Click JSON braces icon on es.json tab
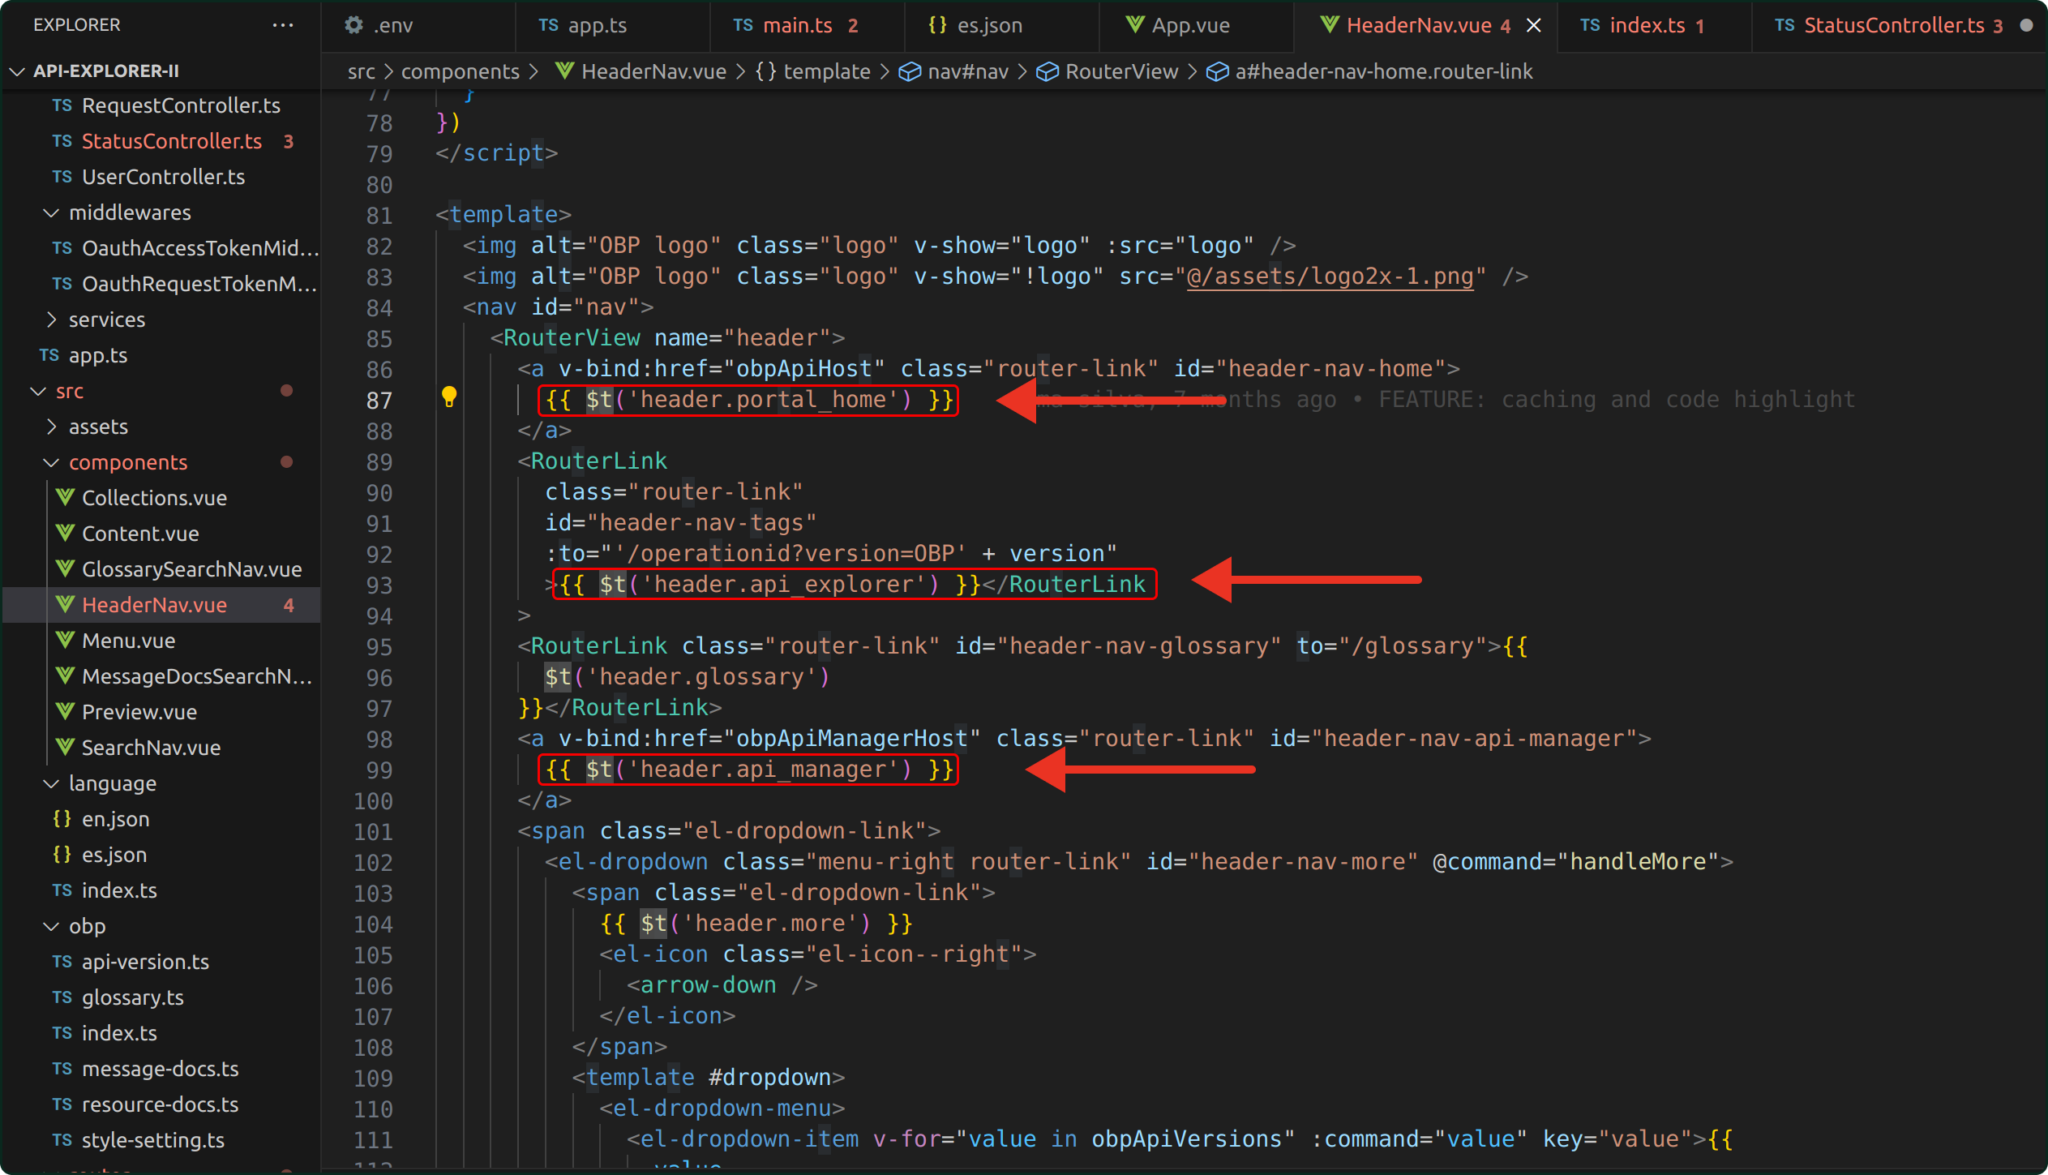 tap(937, 25)
